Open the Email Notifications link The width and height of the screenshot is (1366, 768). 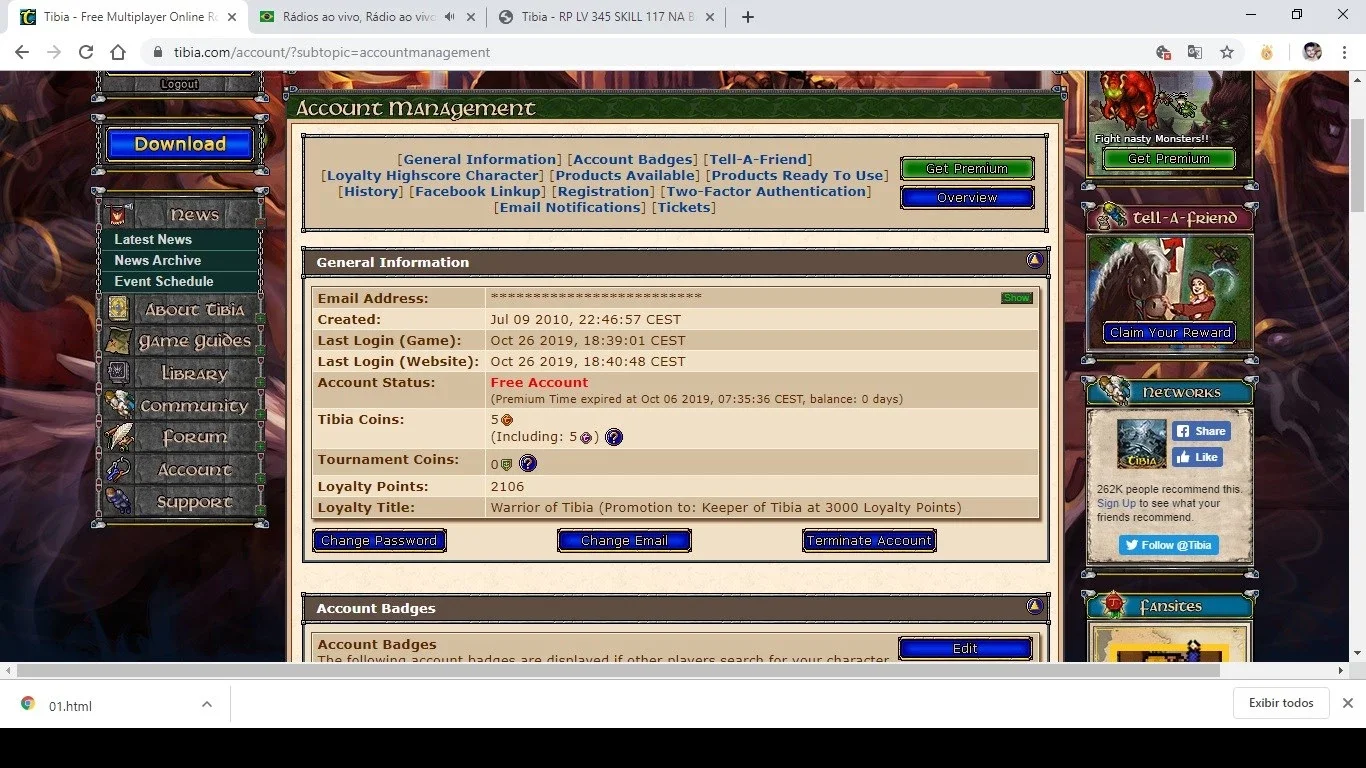point(570,207)
